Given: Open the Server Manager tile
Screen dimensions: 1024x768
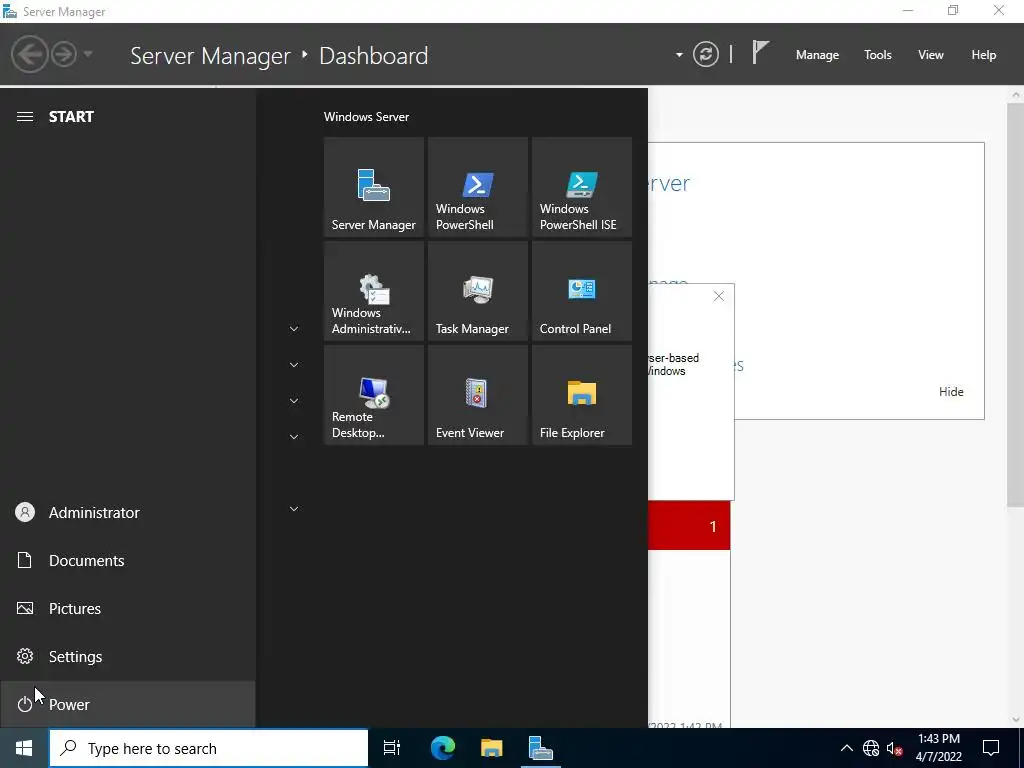Looking at the screenshot, I should pos(374,187).
